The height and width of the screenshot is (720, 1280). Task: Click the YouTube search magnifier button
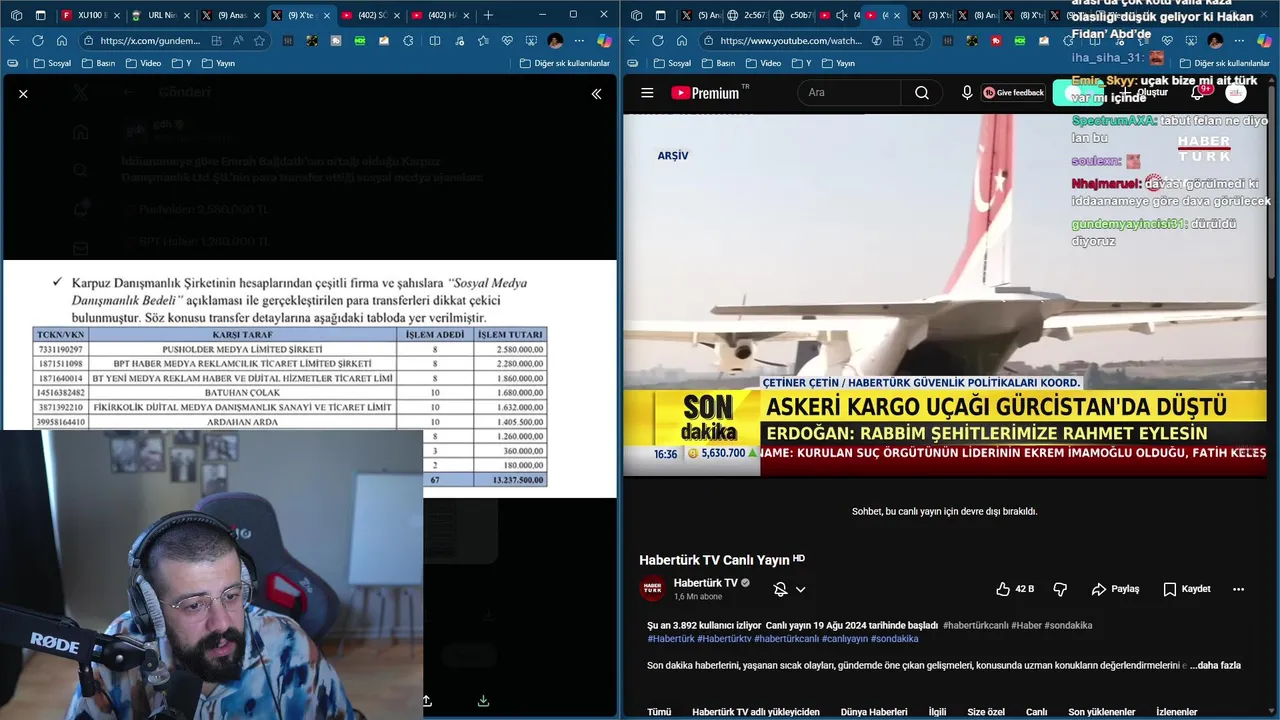pyautogui.click(x=921, y=93)
